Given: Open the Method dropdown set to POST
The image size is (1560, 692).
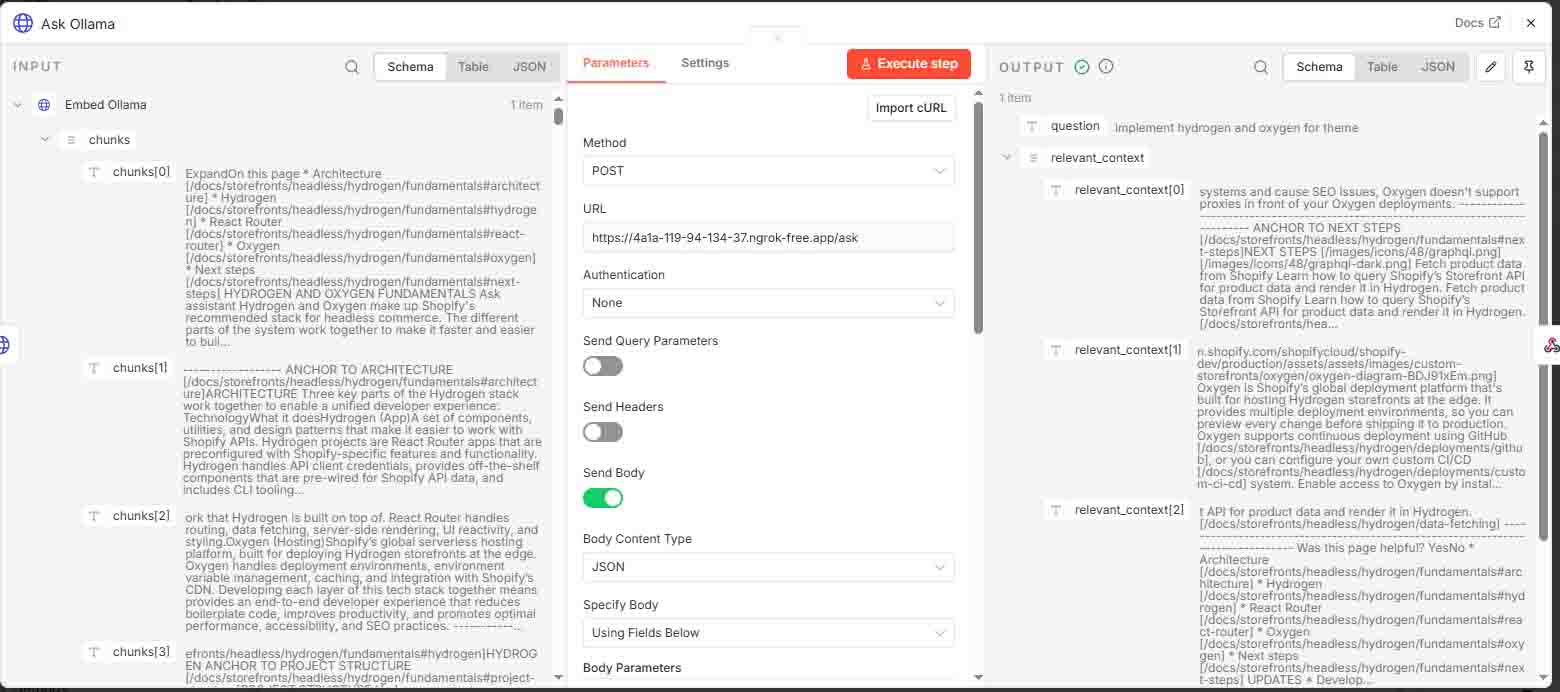Looking at the screenshot, I should point(768,171).
